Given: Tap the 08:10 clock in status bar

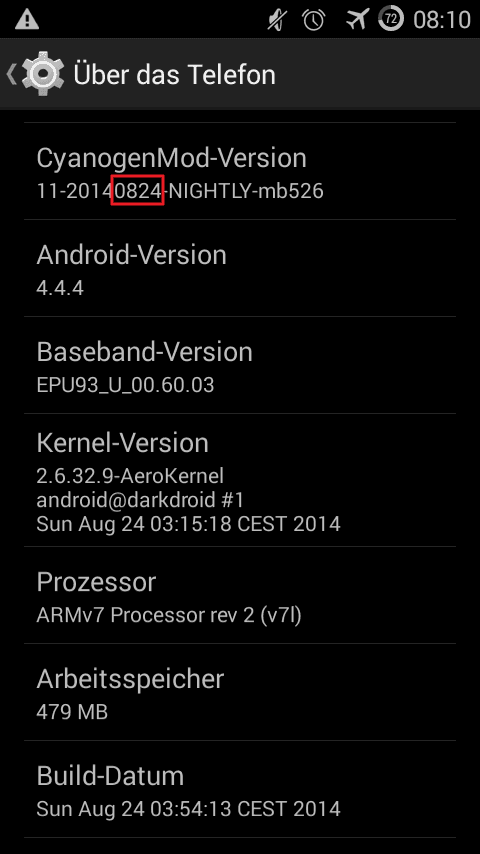Looking at the screenshot, I should pyautogui.click(x=442, y=20).
